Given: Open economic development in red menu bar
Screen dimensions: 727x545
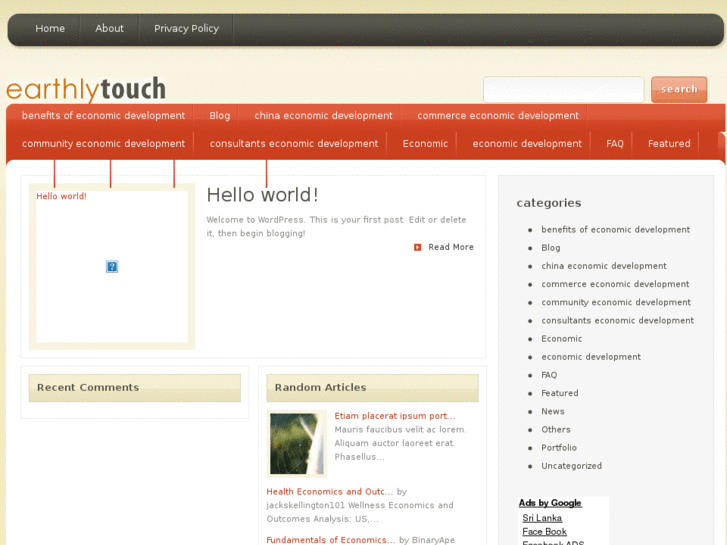Looking at the screenshot, I should click(x=527, y=144).
